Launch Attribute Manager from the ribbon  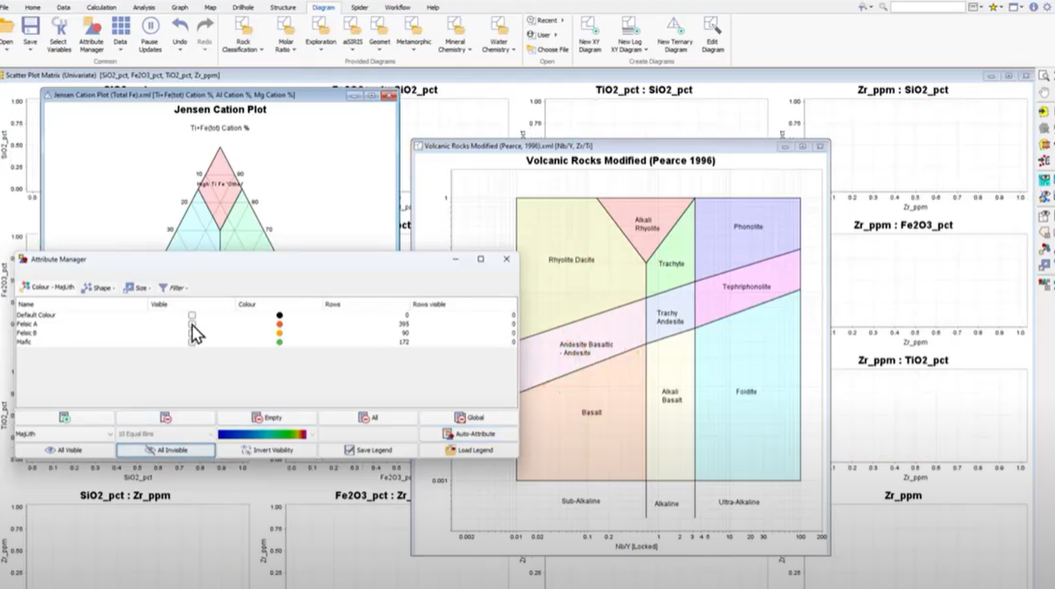(92, 34)
